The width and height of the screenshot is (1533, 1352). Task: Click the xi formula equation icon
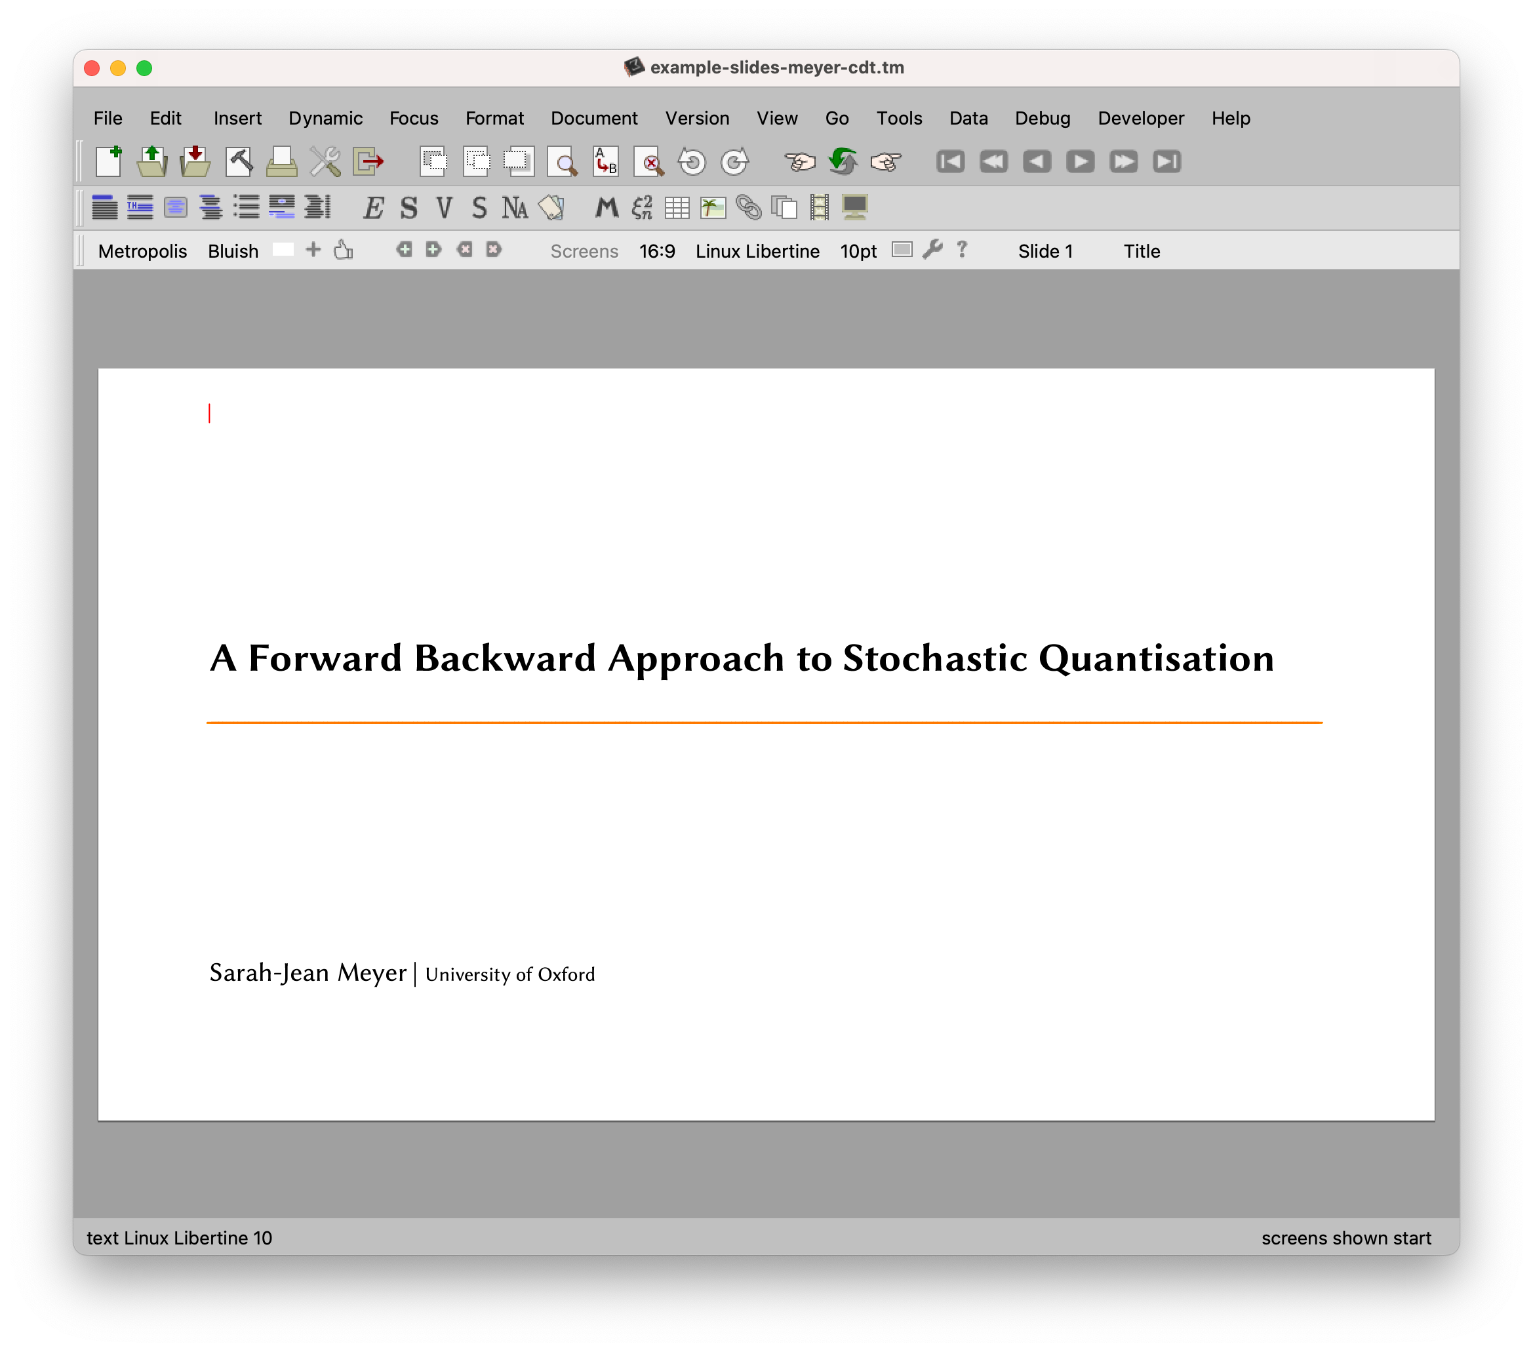[x=642, y=207]
